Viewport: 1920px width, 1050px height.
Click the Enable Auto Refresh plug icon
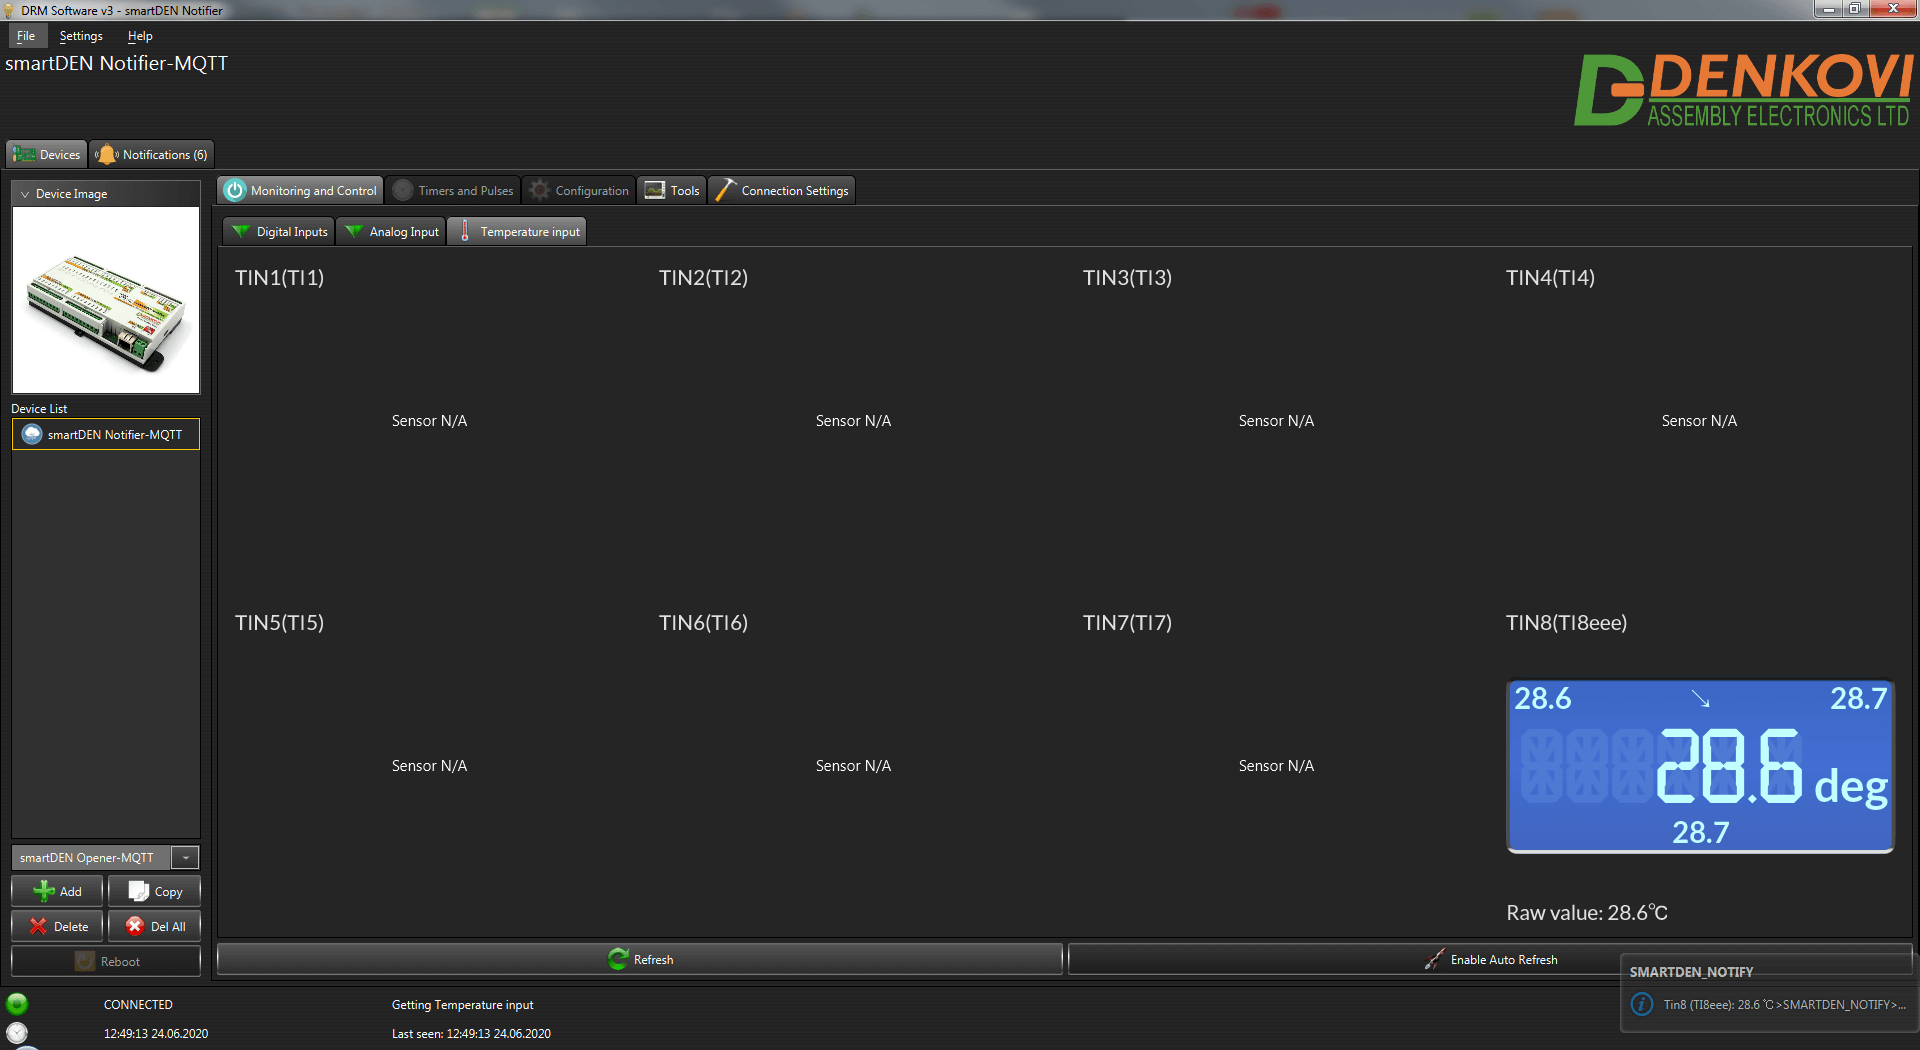click(1434, 959)
